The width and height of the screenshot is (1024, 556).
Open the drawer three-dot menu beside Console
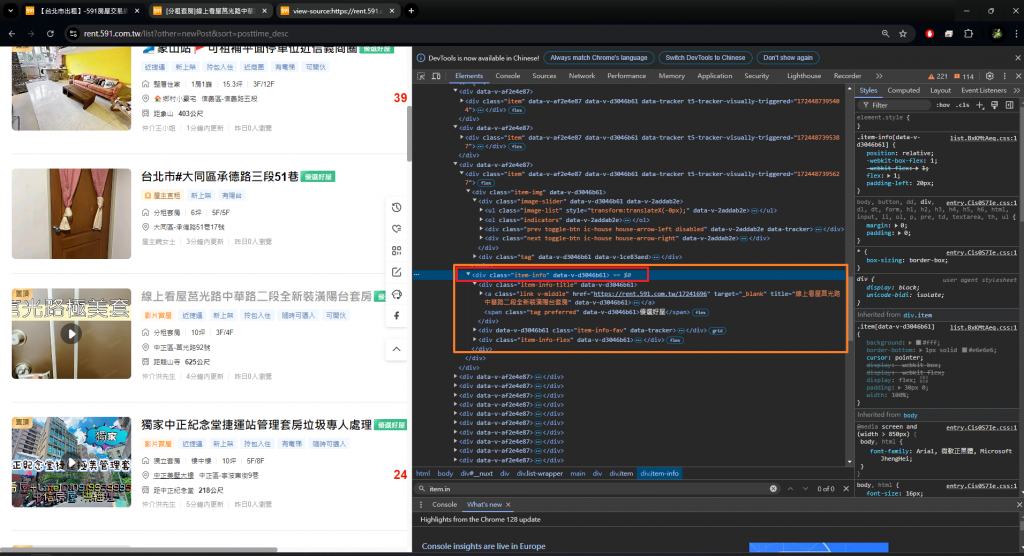[421, 504]
